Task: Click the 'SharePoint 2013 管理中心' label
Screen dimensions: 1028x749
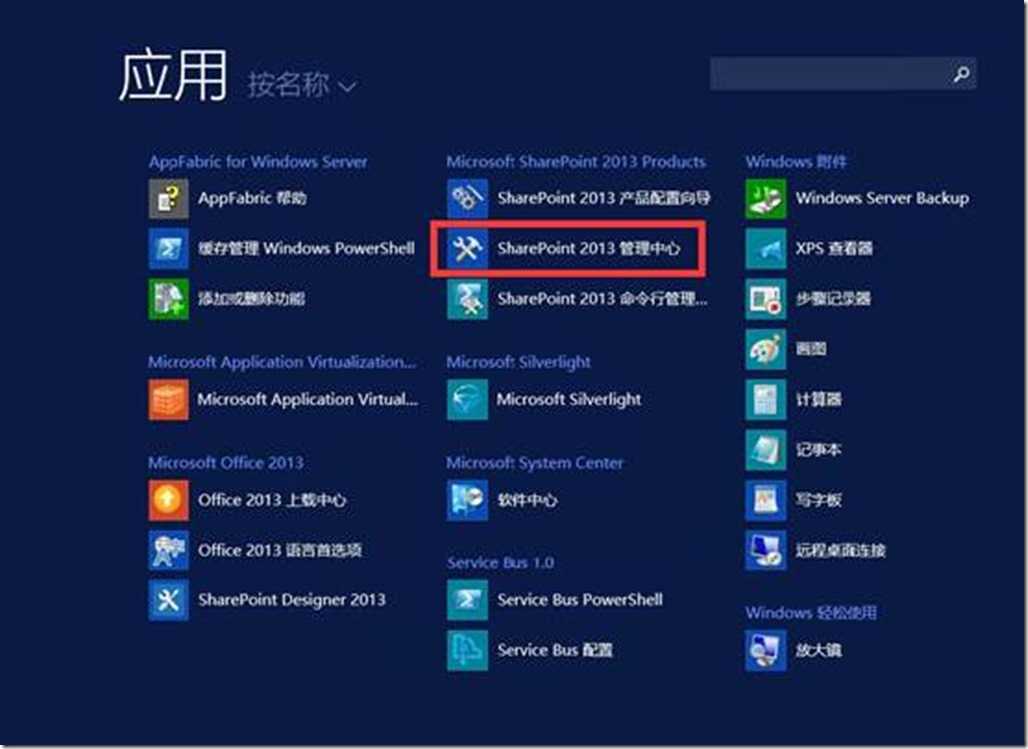Action: tap(589, 249)
